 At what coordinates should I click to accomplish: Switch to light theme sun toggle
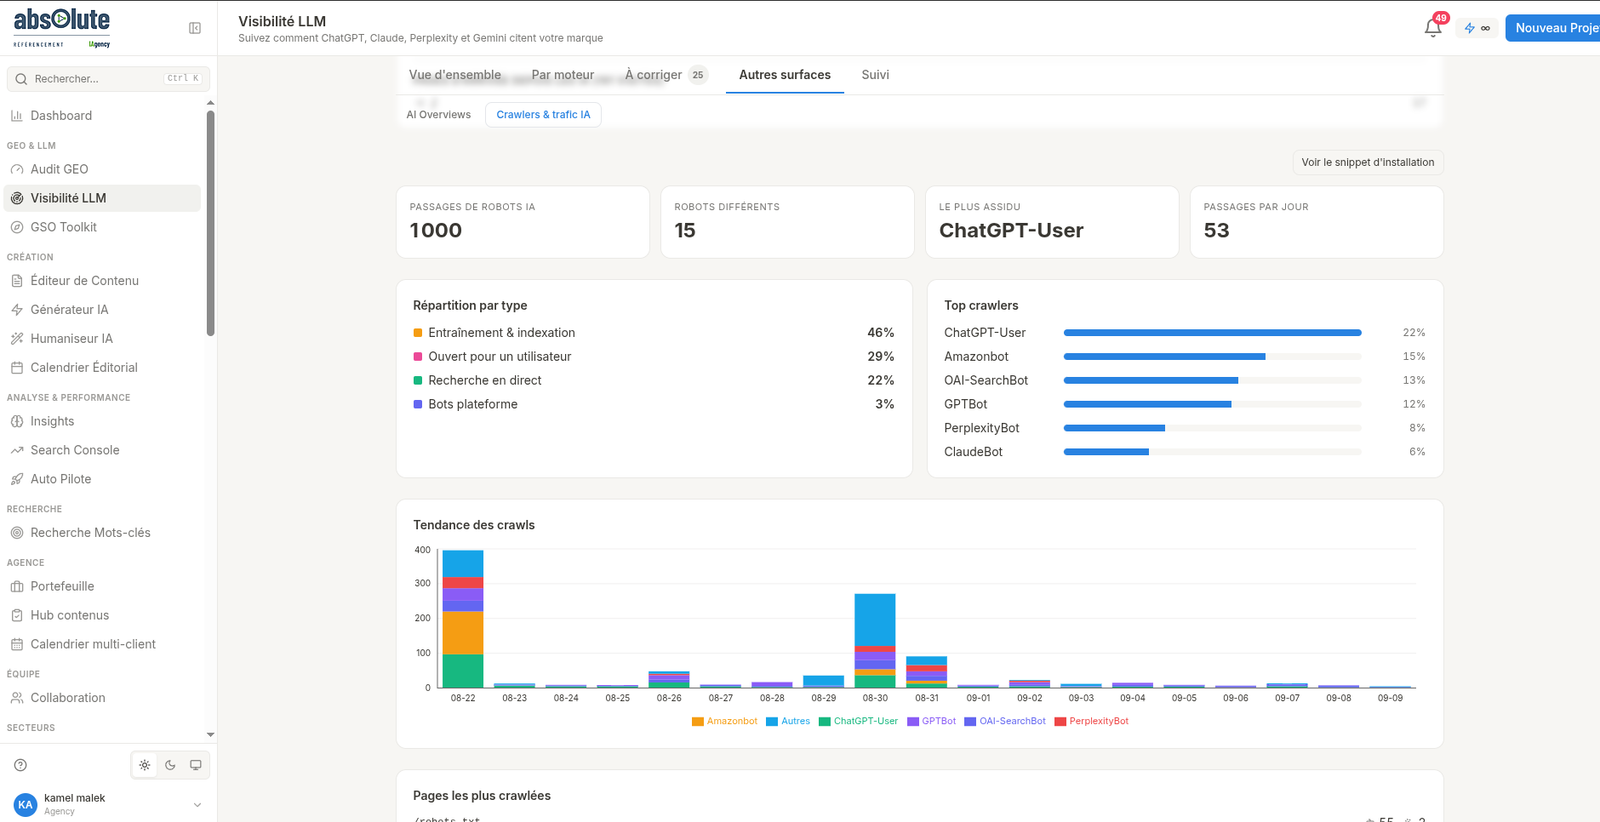coord(145,765)
